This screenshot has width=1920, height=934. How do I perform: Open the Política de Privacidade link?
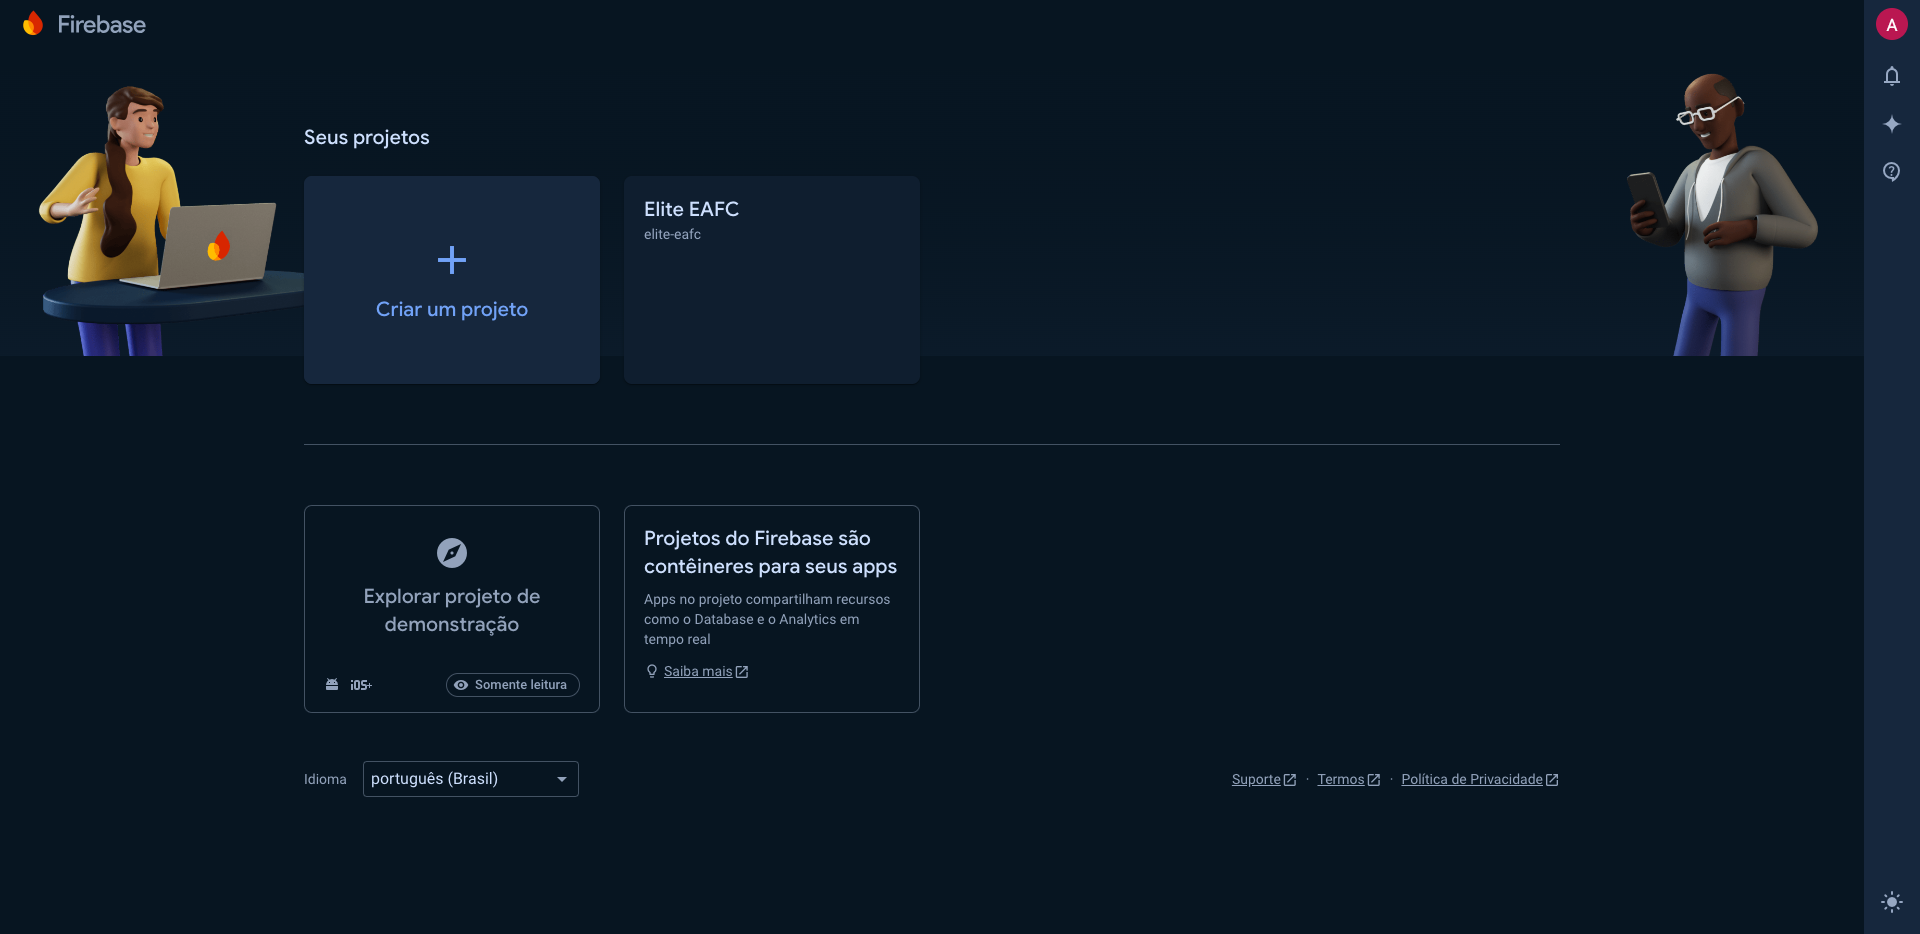[1471, 780]
